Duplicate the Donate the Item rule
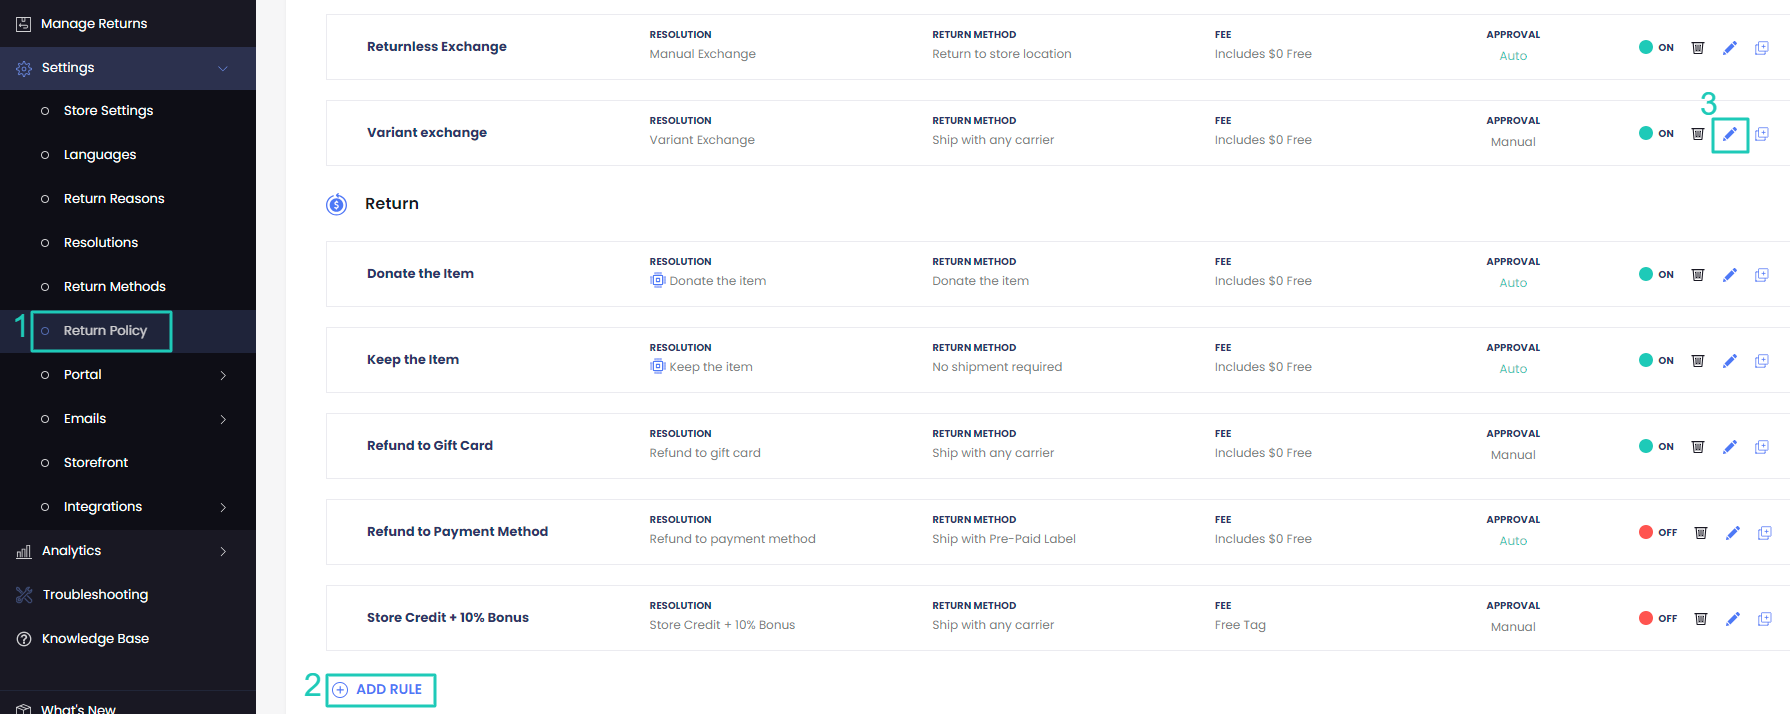 1761,275
